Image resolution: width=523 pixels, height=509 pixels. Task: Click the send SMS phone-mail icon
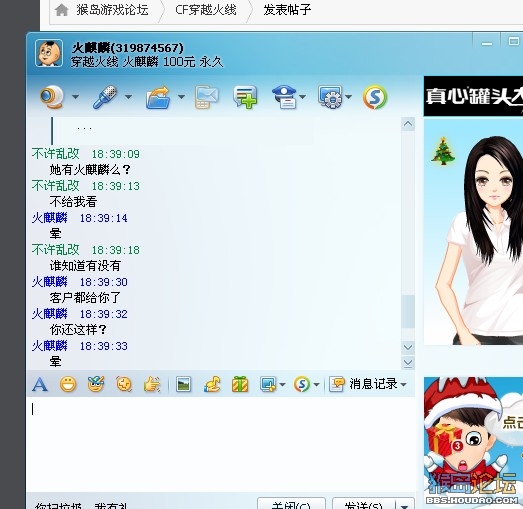coord(206,97)
